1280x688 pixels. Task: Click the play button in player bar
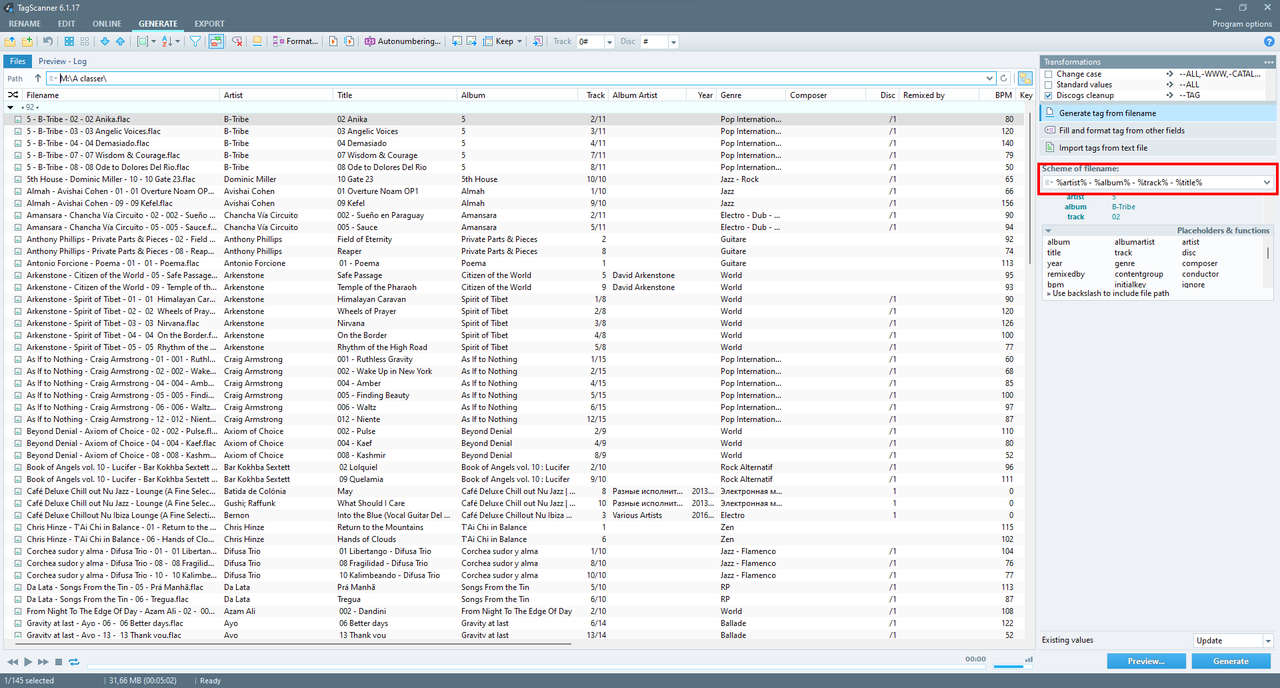(29, 662)
